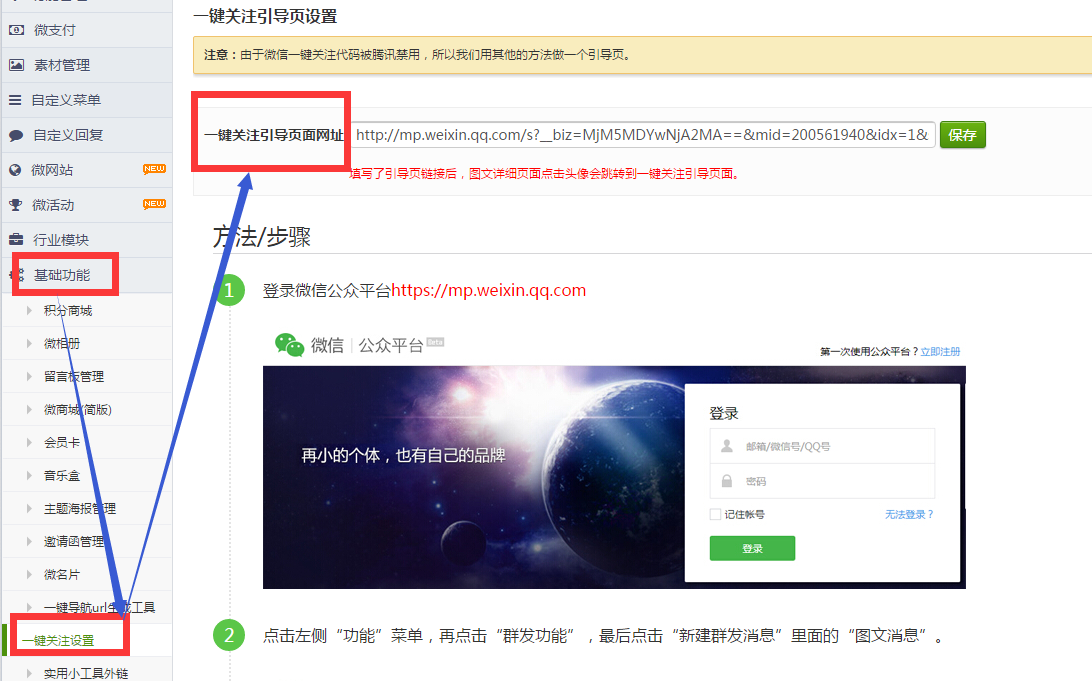Collapse the 基础功能 menu section
This screenshot has width=1092, height=681.
click(x=61, y=275)
